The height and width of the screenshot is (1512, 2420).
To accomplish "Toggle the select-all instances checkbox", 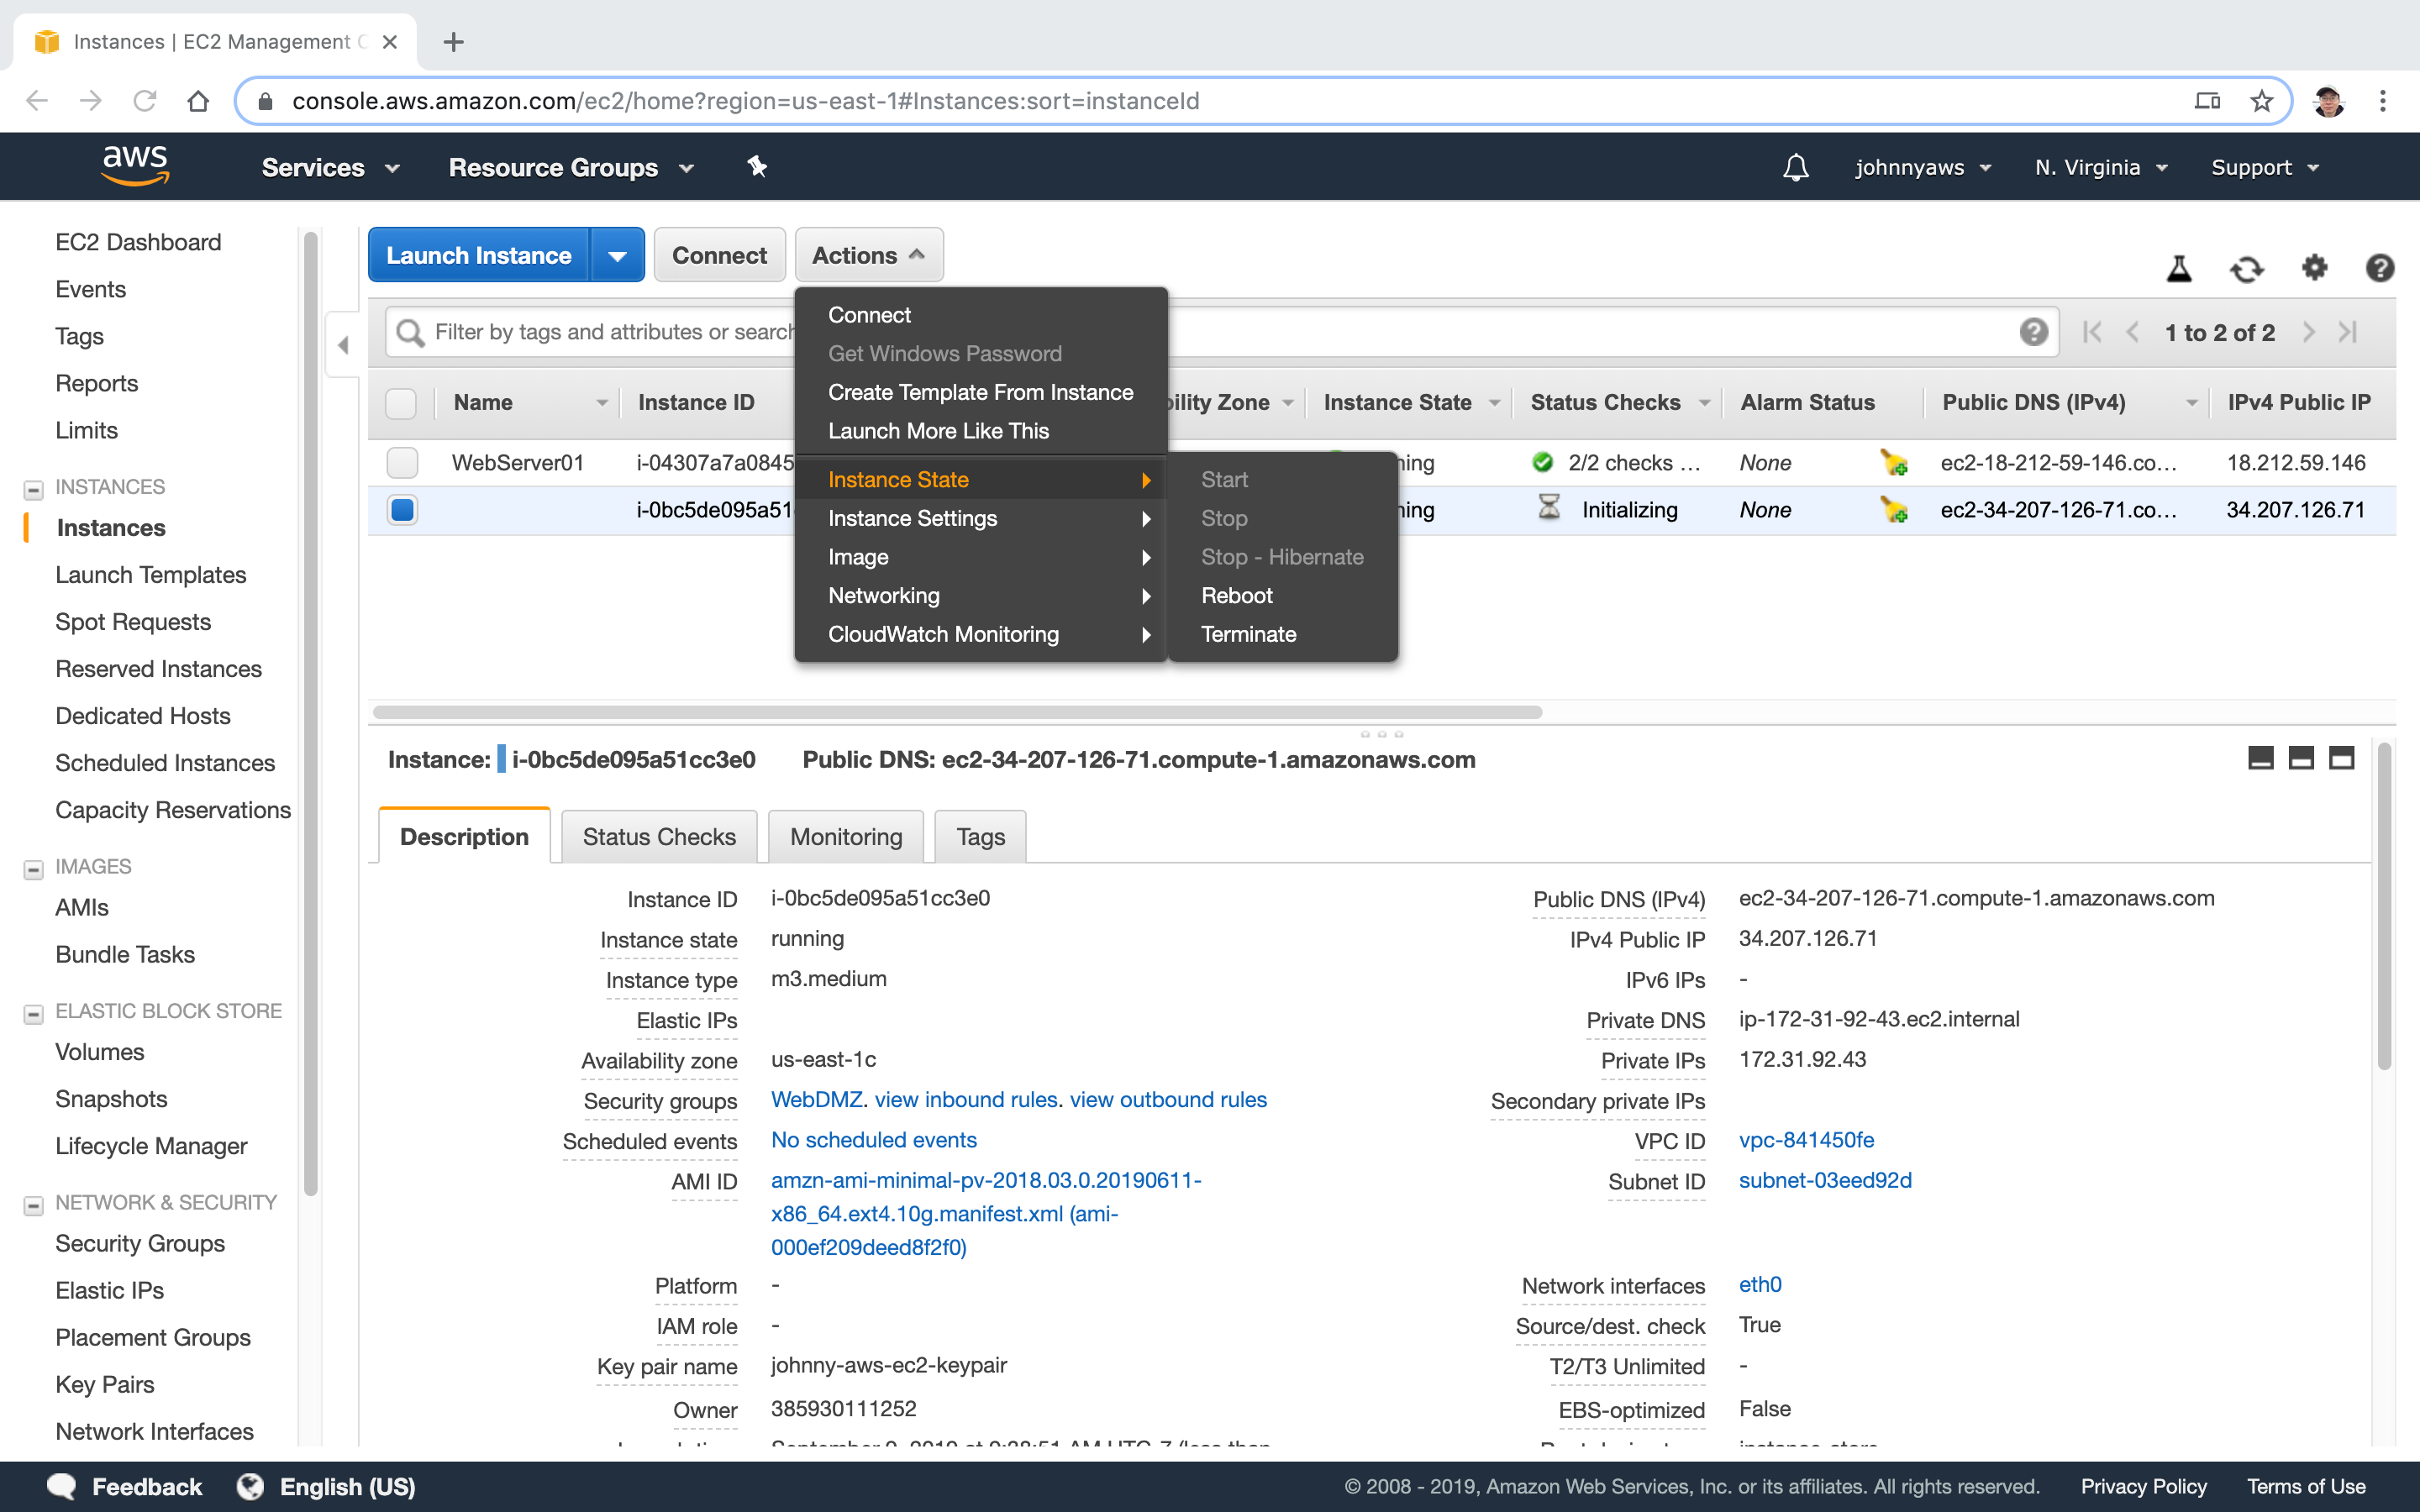I will [401, 403].
